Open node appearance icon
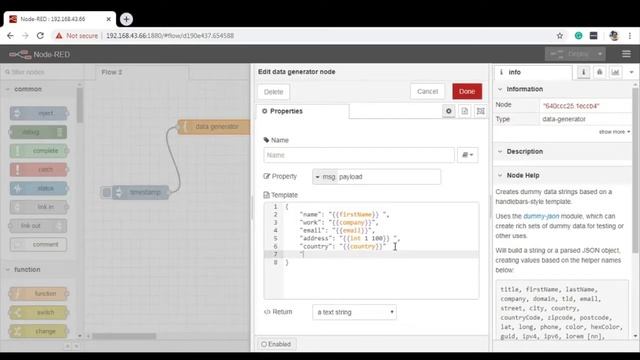This screenshot has height=360, width=640. [480, 111]
